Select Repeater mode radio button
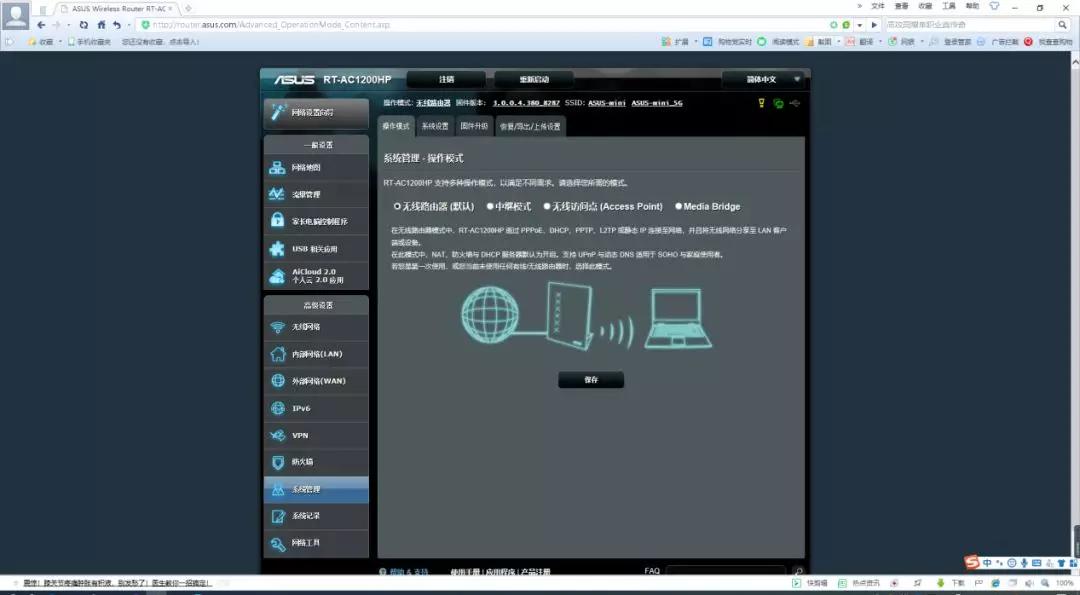The image size is (1080, 595). (x=490, y=207)
